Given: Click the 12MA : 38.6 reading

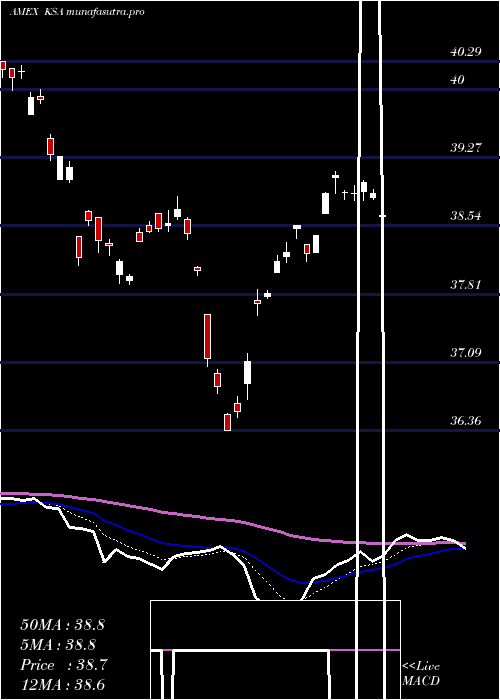Looking at the screenshot, I should click(x=62, y=684).
